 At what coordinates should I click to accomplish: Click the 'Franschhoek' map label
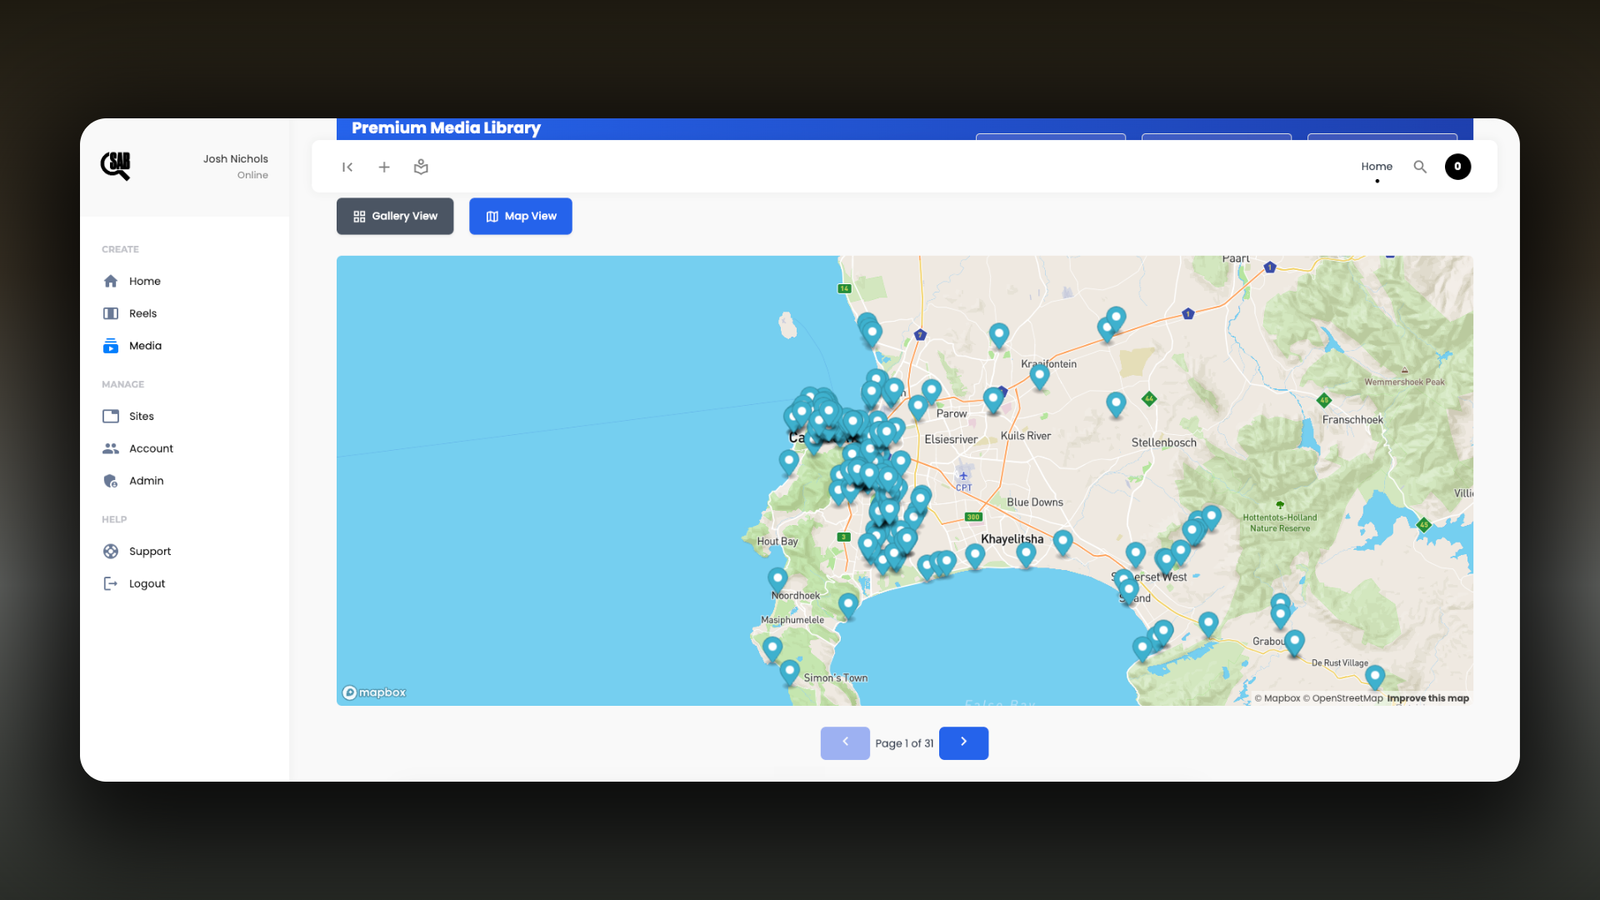pyautogui.click(x=1353, y=420)
